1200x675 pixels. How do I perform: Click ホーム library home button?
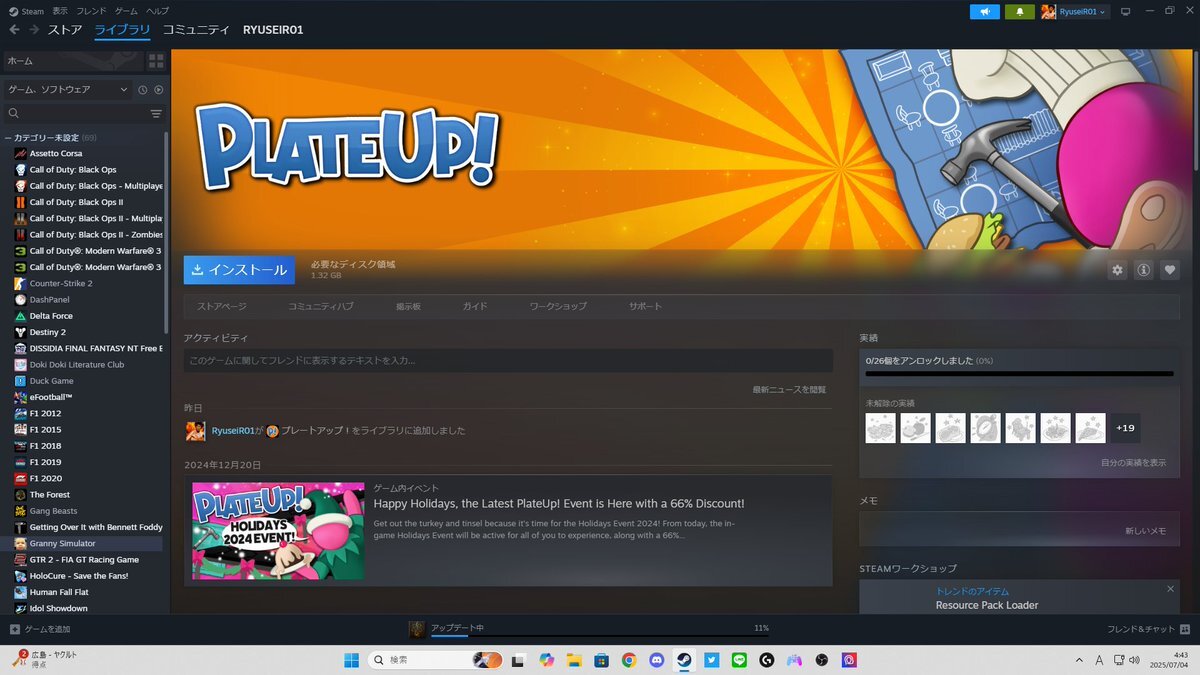pos(73,61)
